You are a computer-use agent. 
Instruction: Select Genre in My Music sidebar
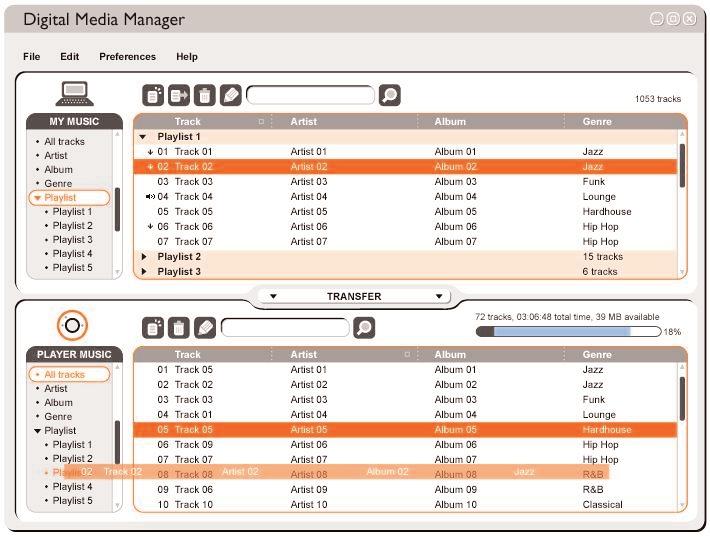58,184
